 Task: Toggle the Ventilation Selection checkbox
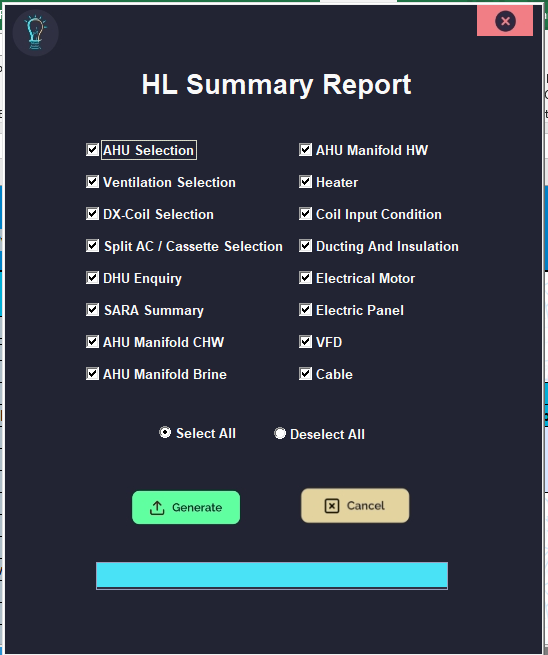(92, 182)
